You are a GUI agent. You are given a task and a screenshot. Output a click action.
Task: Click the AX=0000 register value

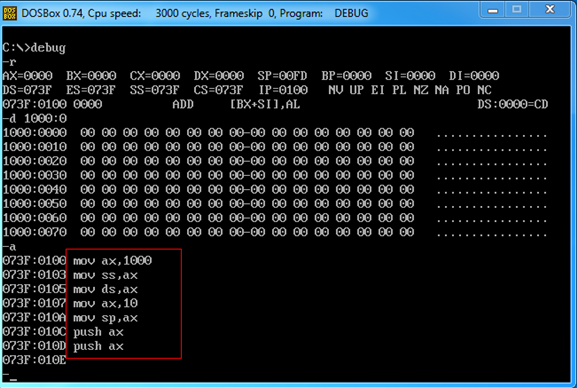click(x=28, y=76)
